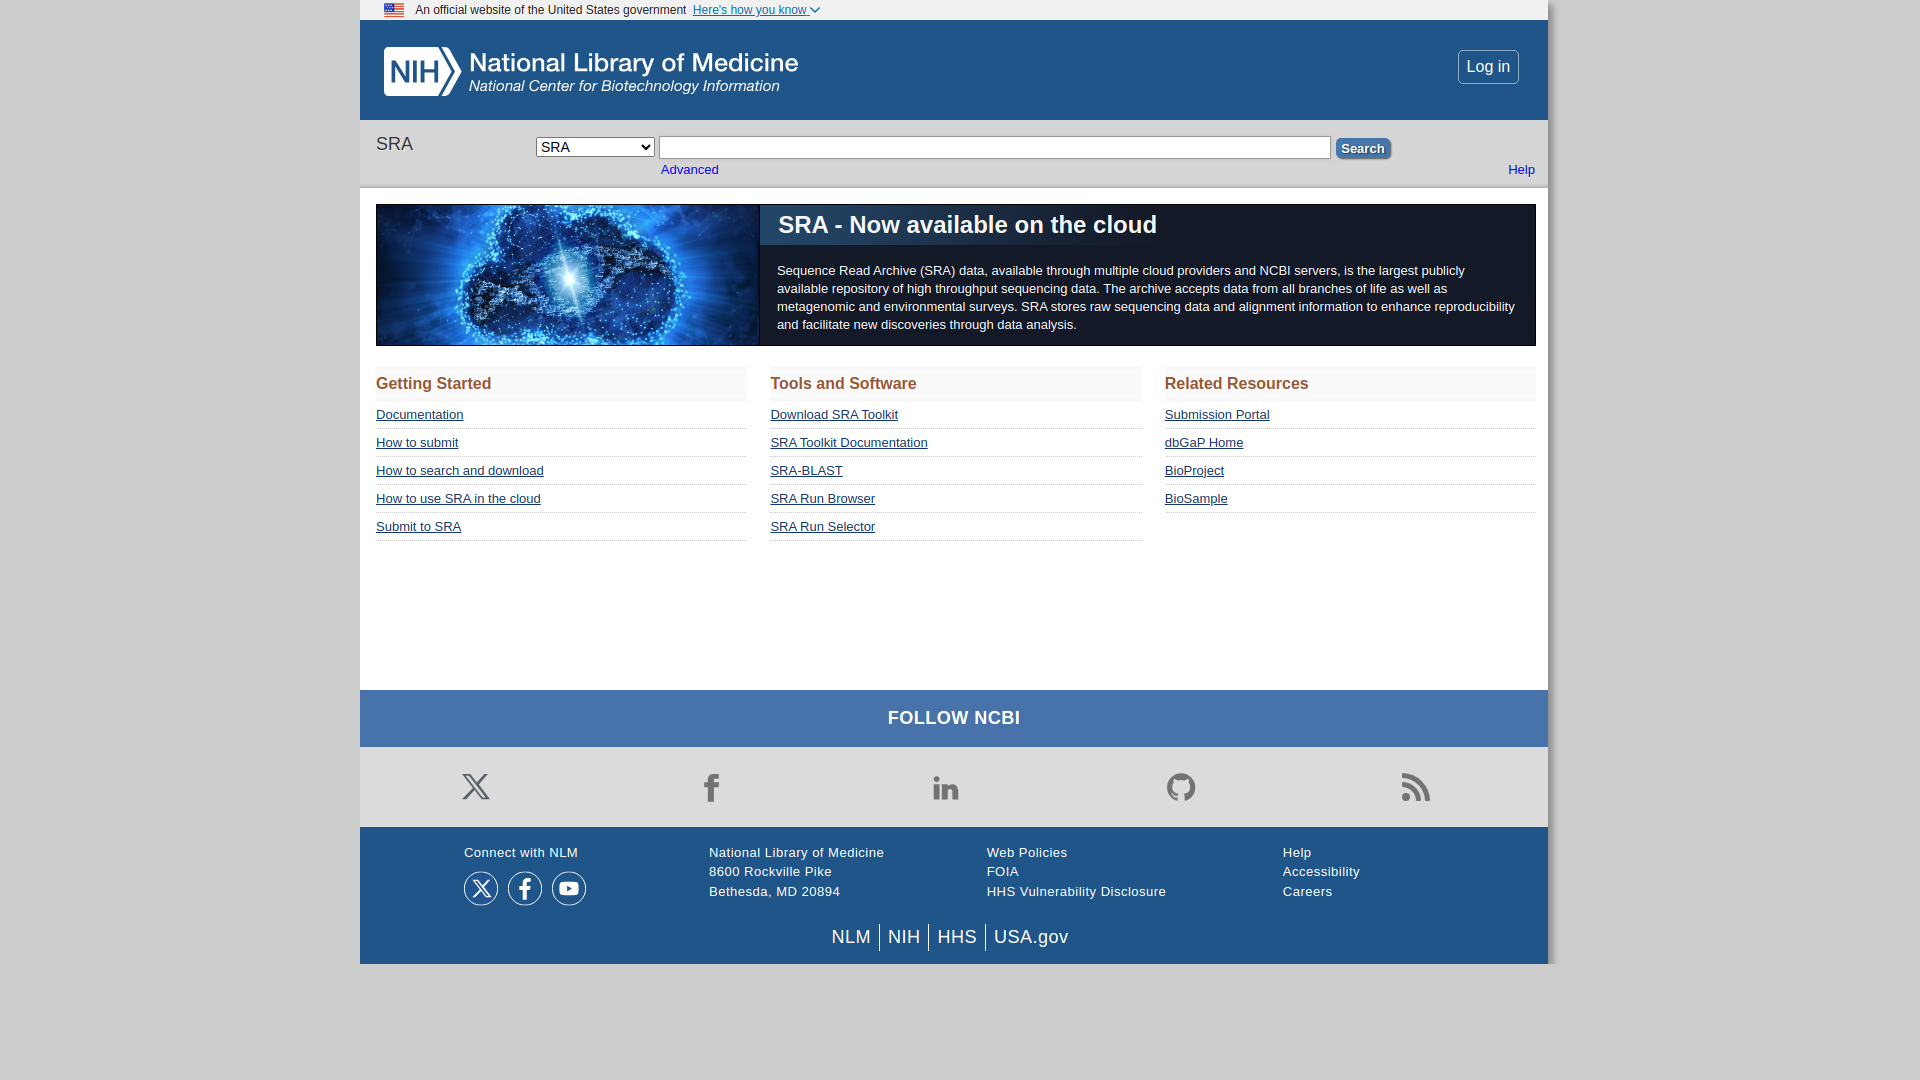Open the FOIA footer link
The width and height of the screenshot is (1920, 1080).
[x=1003, y=872]
